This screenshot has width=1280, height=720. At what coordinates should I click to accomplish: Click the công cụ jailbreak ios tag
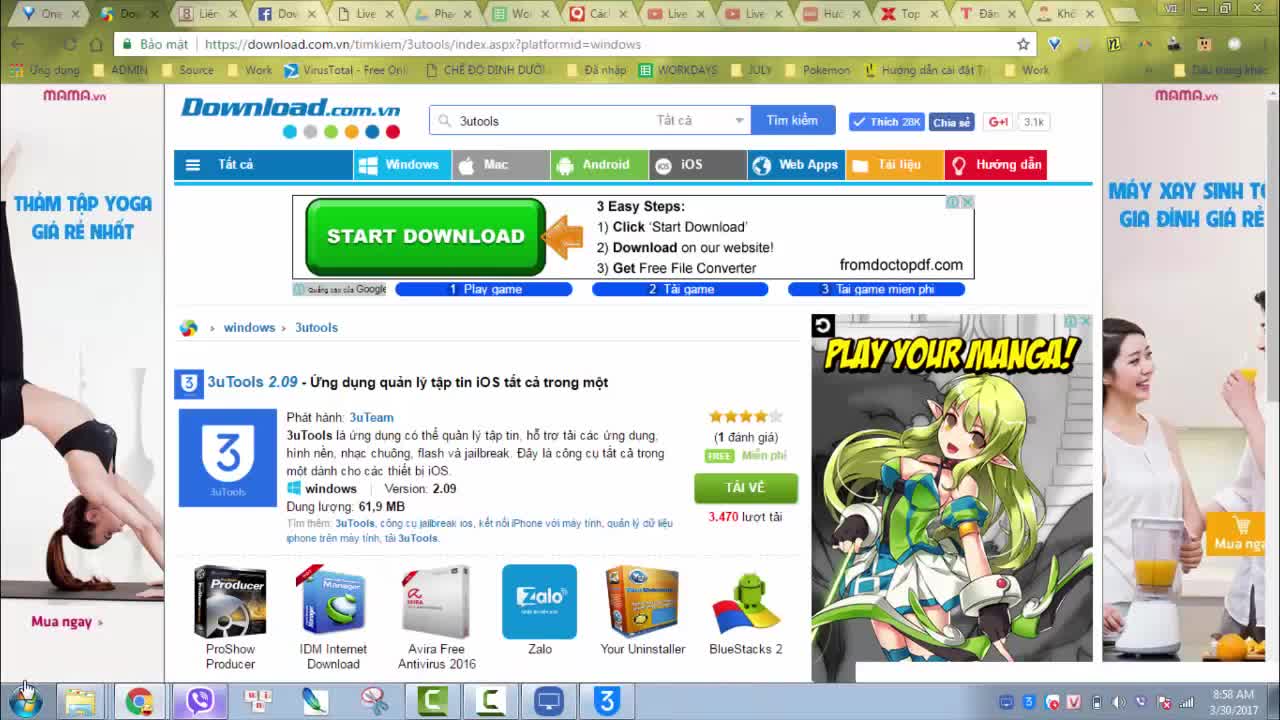(426, 524)
